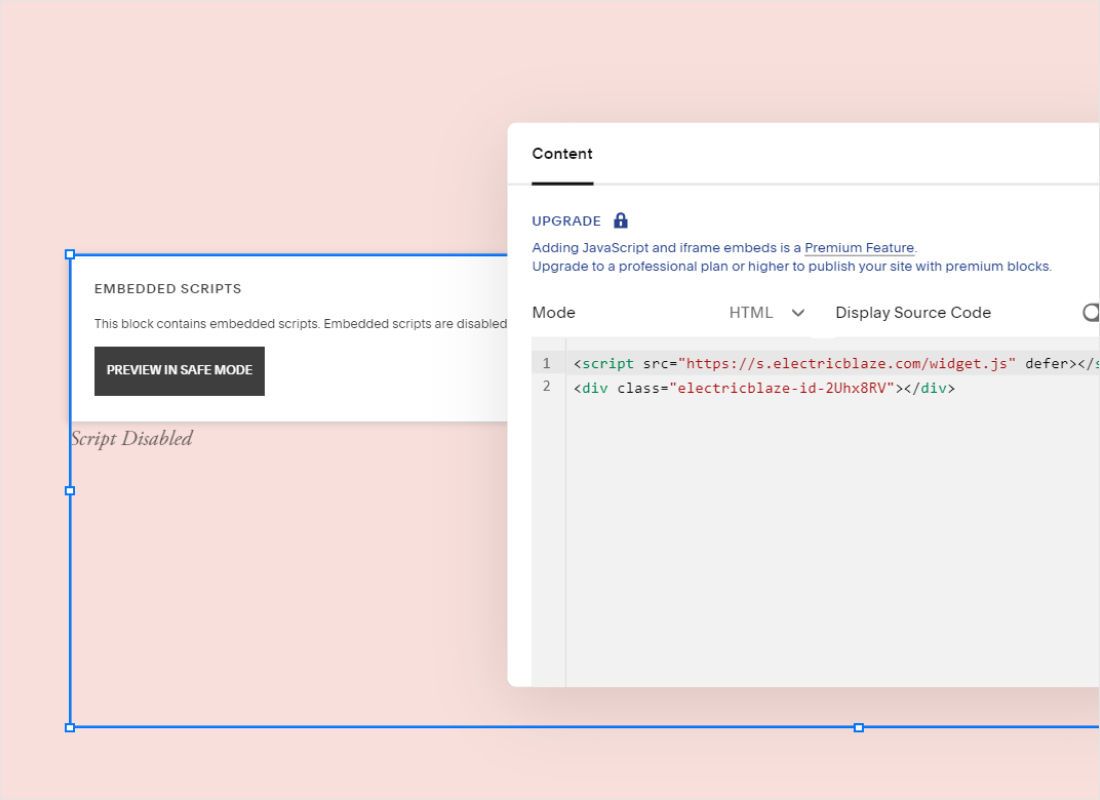Select the bottom-left resize handle of block
Screen dimensions: 1100x800
70,728
